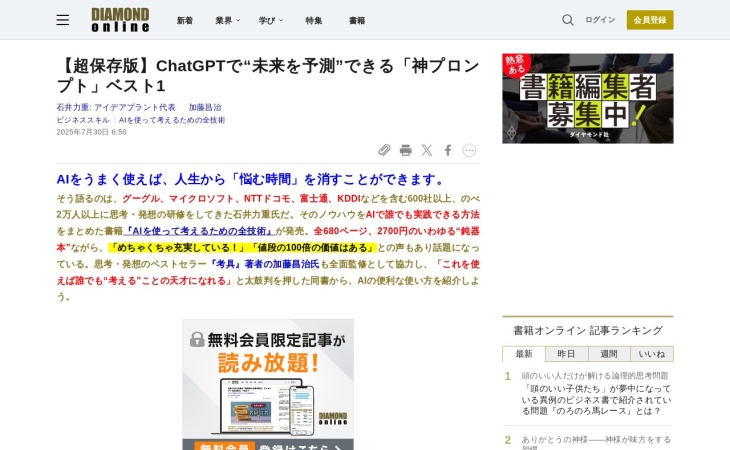Screen dimensions: 730x450
Task: Open the ビジネススキル category link
Action: (83, 120)
